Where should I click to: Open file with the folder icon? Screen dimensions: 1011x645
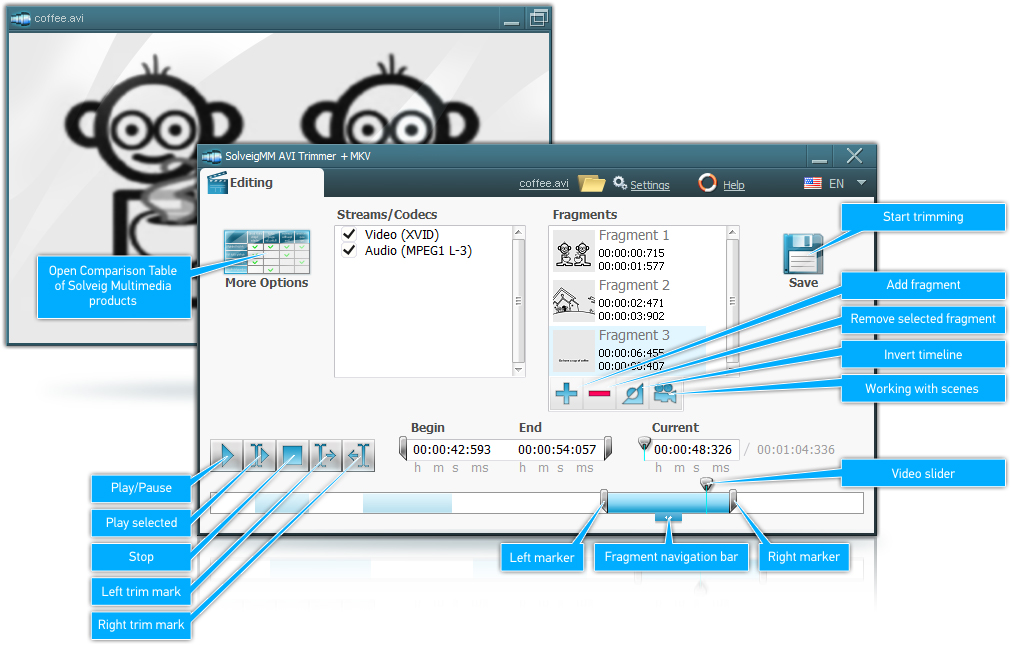pos(591,184)
